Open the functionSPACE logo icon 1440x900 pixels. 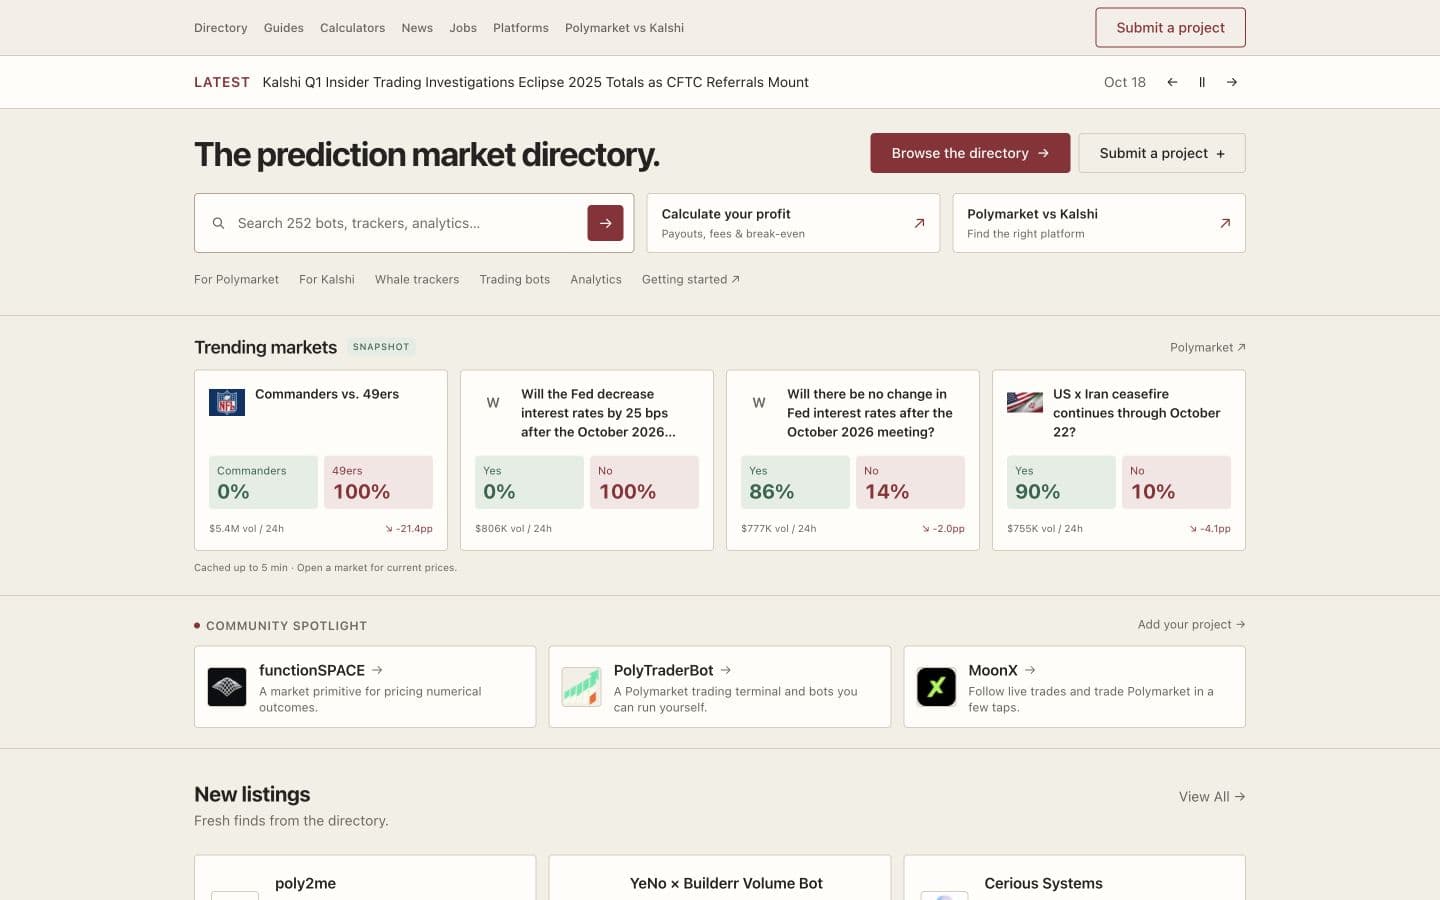click(227, 687)
